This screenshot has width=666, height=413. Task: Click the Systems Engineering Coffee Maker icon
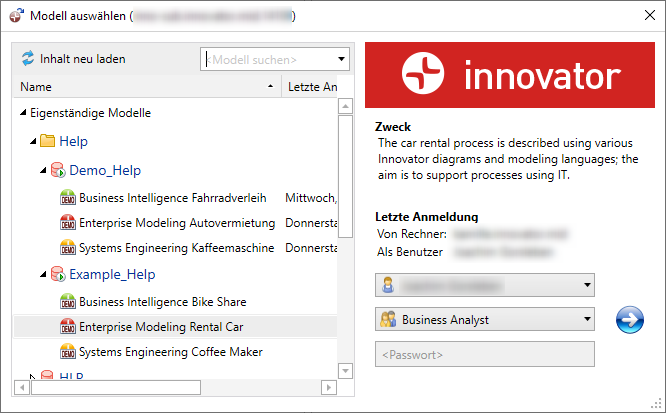tap(68, 351)
